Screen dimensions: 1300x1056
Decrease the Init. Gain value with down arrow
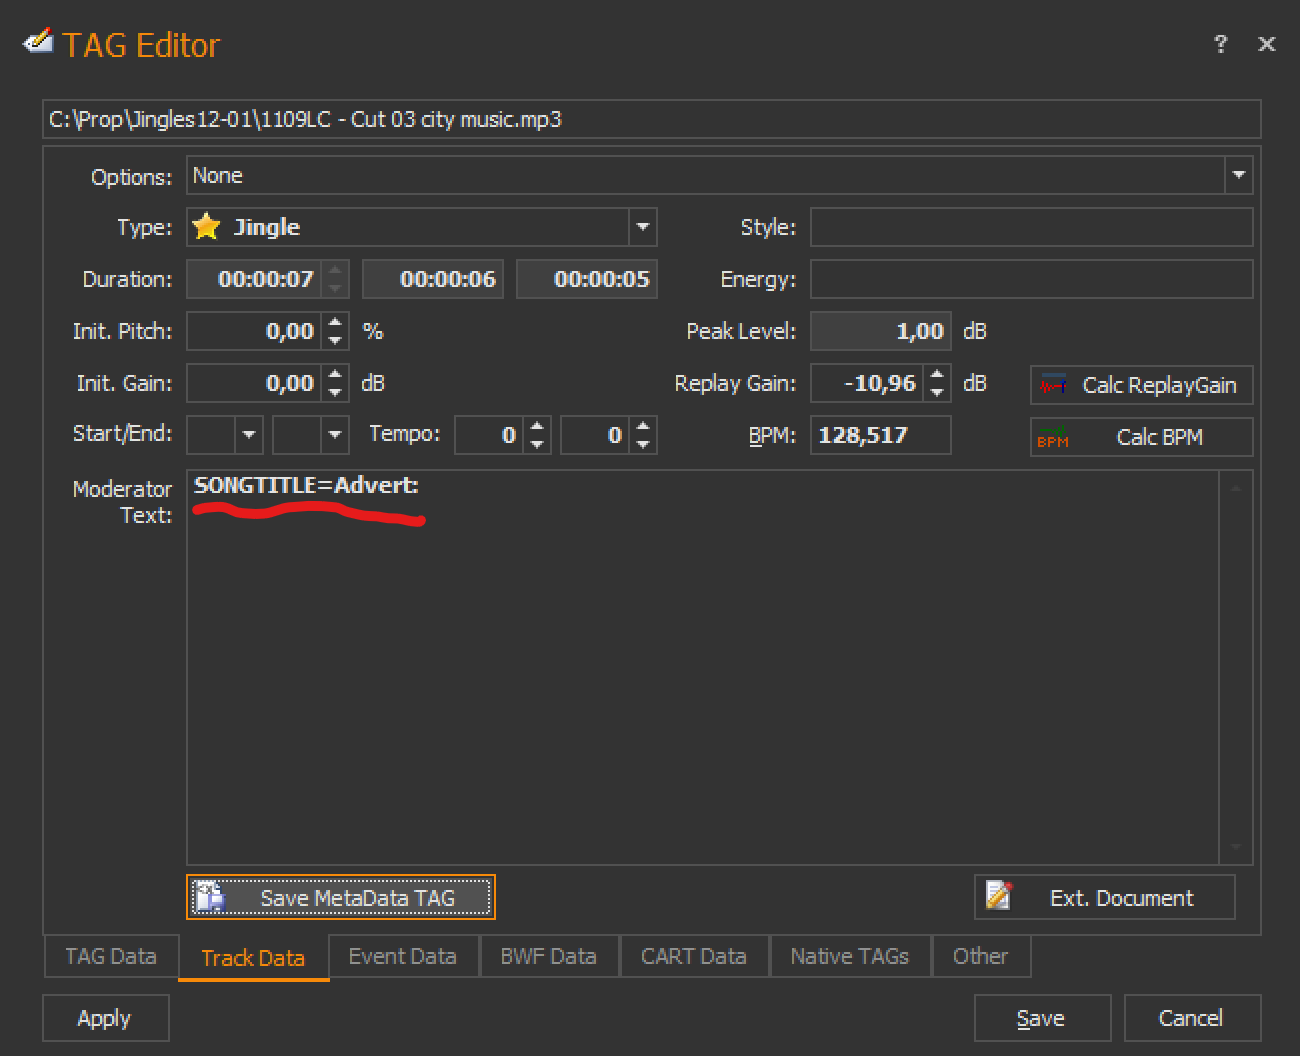tap(336, 392)
